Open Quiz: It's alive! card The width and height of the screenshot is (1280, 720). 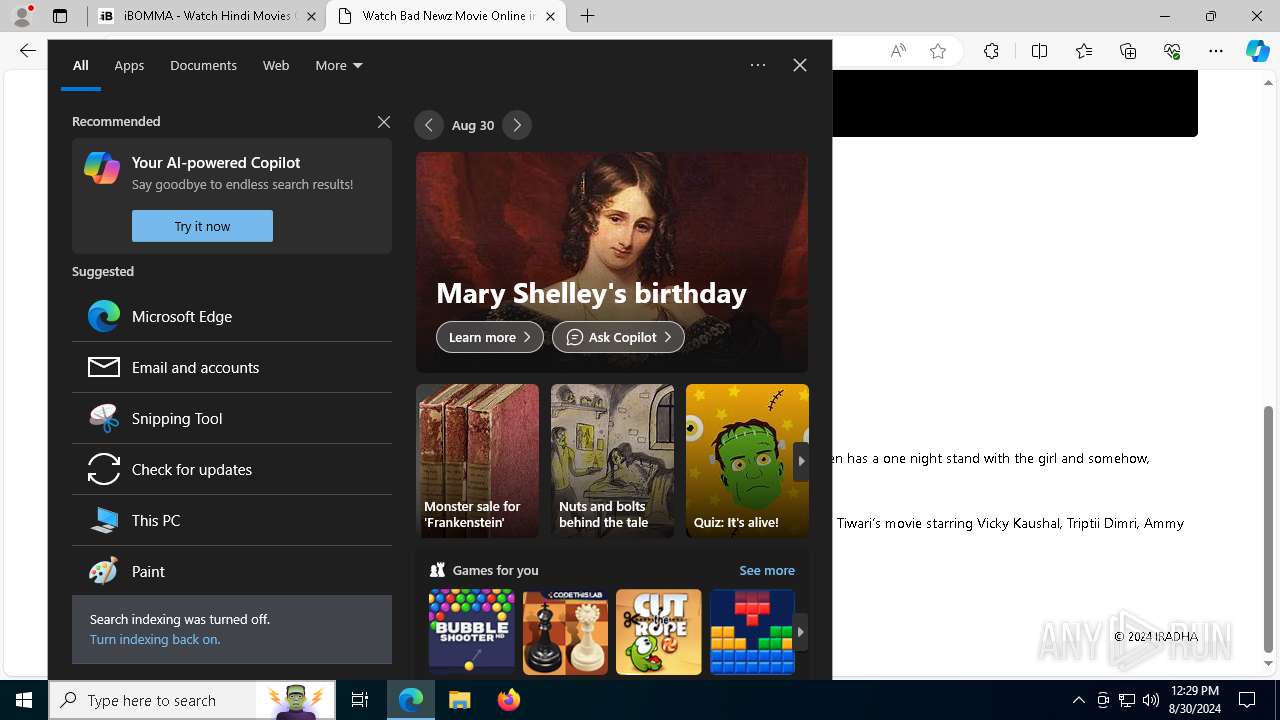point(747,461)
